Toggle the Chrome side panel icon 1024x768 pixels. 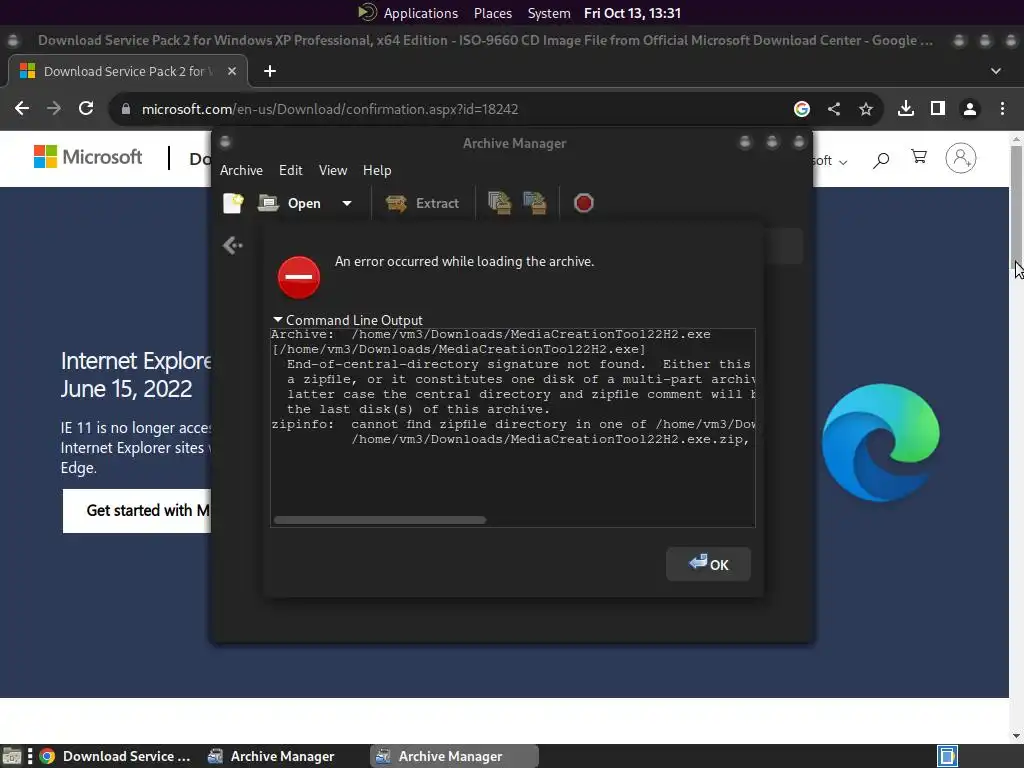(x=938, y=108)
